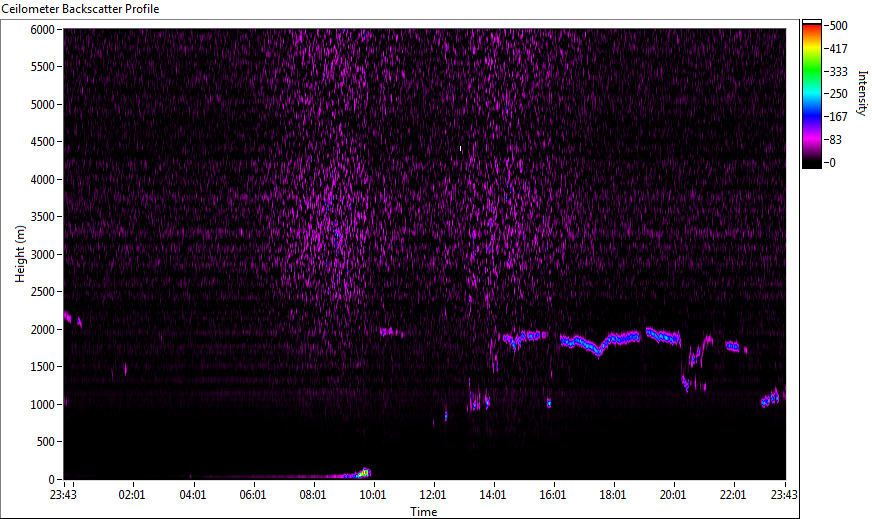
Task: Click the Ceilometer Backscatter Profile title
Action: [81, 9]
